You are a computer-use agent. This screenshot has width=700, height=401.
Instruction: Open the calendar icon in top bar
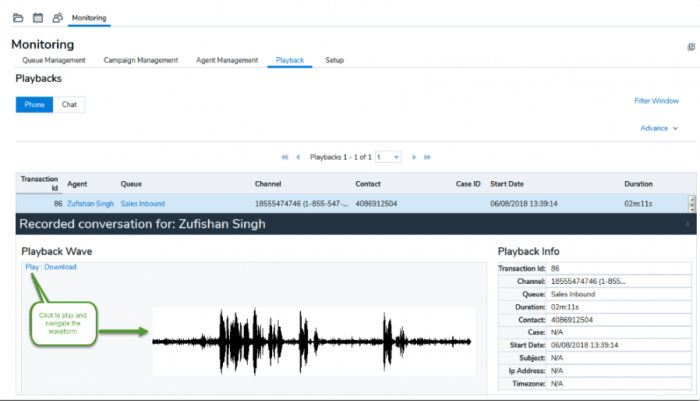click(x=37, y=18)
